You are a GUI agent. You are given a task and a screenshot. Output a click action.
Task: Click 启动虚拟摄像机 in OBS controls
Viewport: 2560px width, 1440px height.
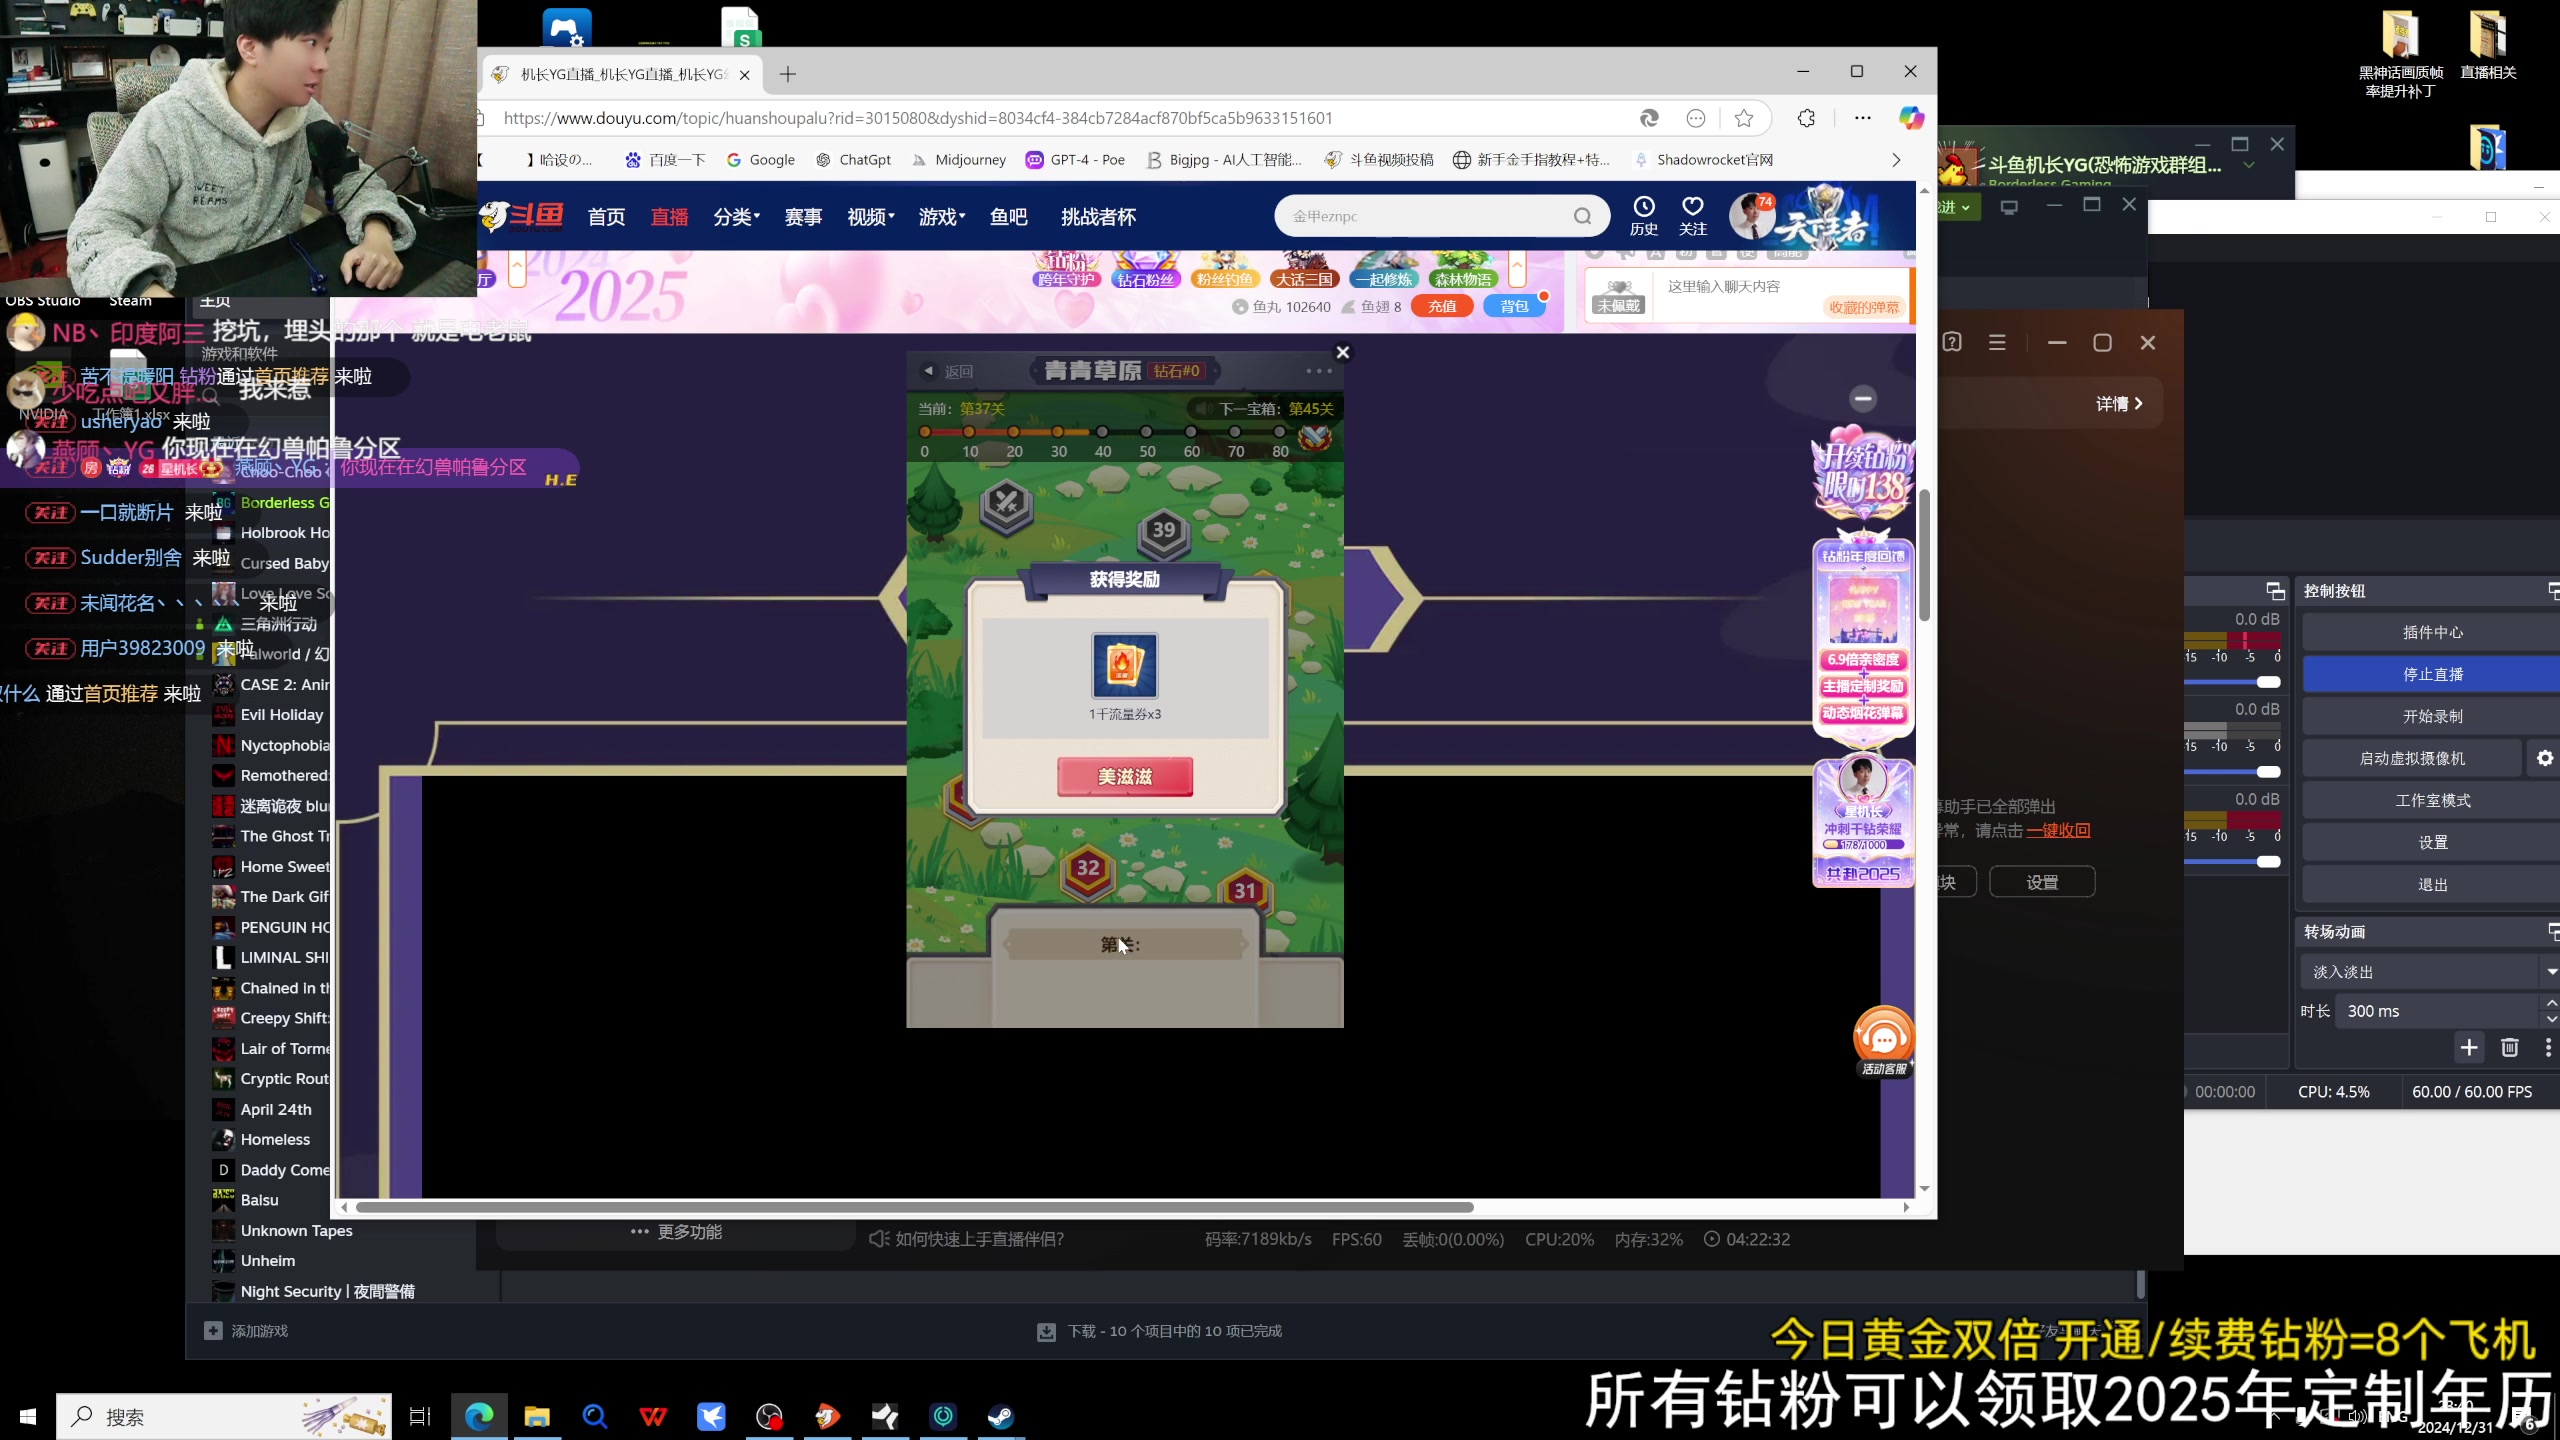tap(2411, 758)
